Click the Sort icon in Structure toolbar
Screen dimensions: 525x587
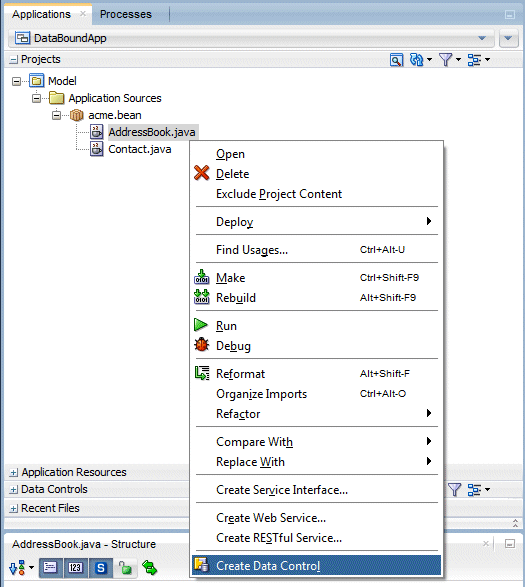point(17,568)
